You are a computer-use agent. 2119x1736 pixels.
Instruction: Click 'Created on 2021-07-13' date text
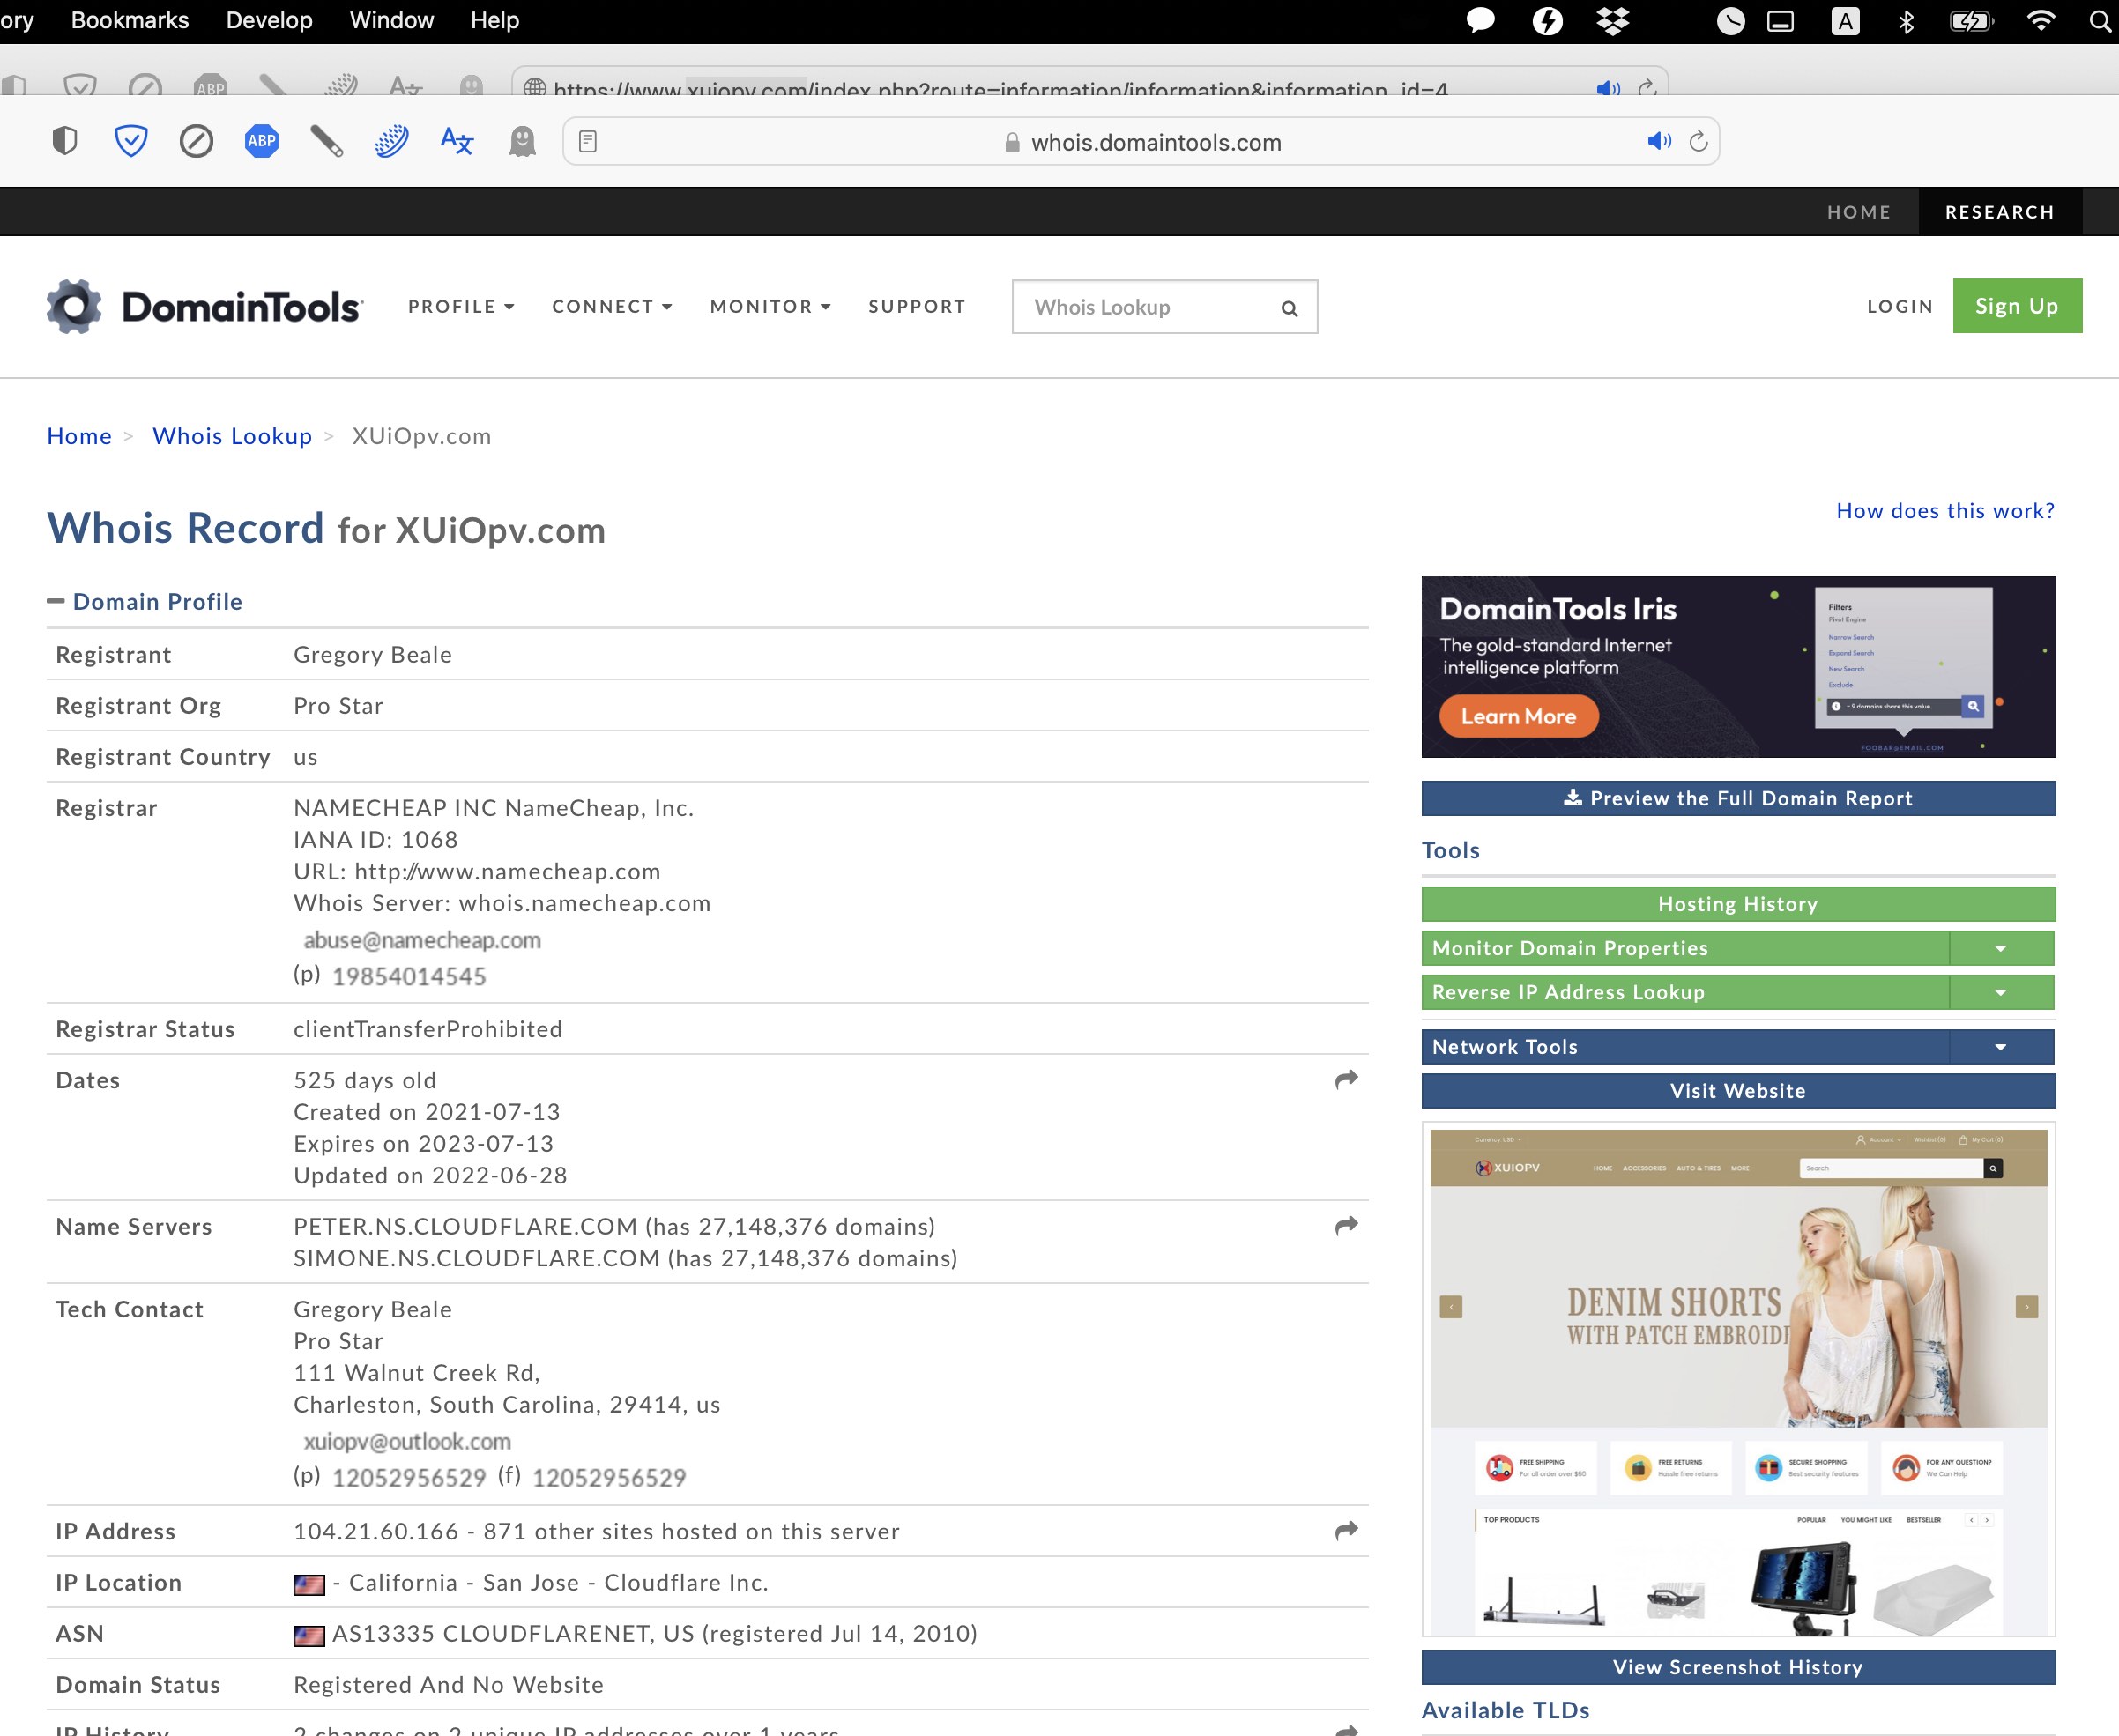[x=427, y=1112]
